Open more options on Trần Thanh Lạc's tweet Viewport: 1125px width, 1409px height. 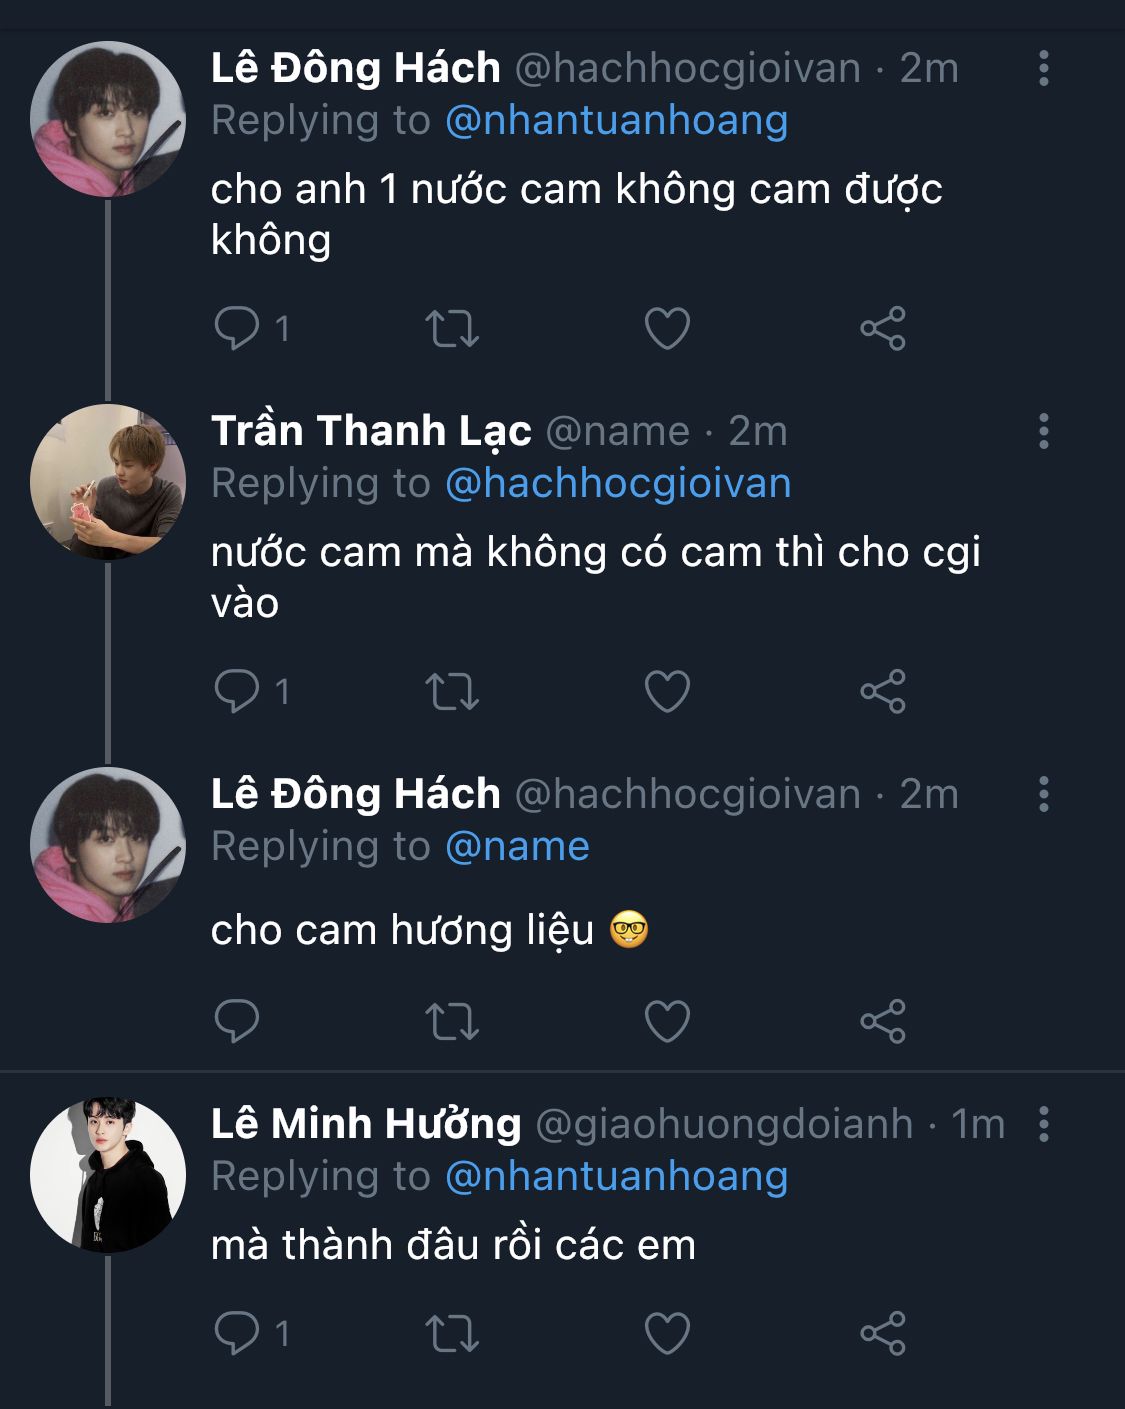1043,431
